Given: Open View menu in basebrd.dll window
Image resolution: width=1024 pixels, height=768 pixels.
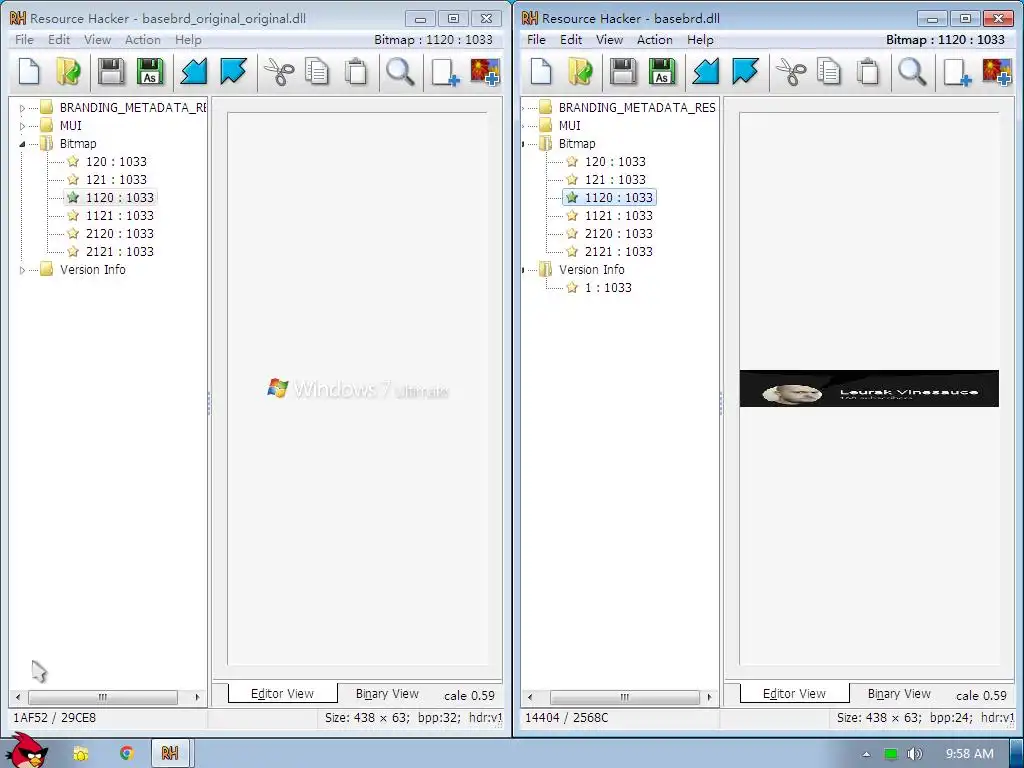Looking at the screenshot, I should click(x=609, y=40).
